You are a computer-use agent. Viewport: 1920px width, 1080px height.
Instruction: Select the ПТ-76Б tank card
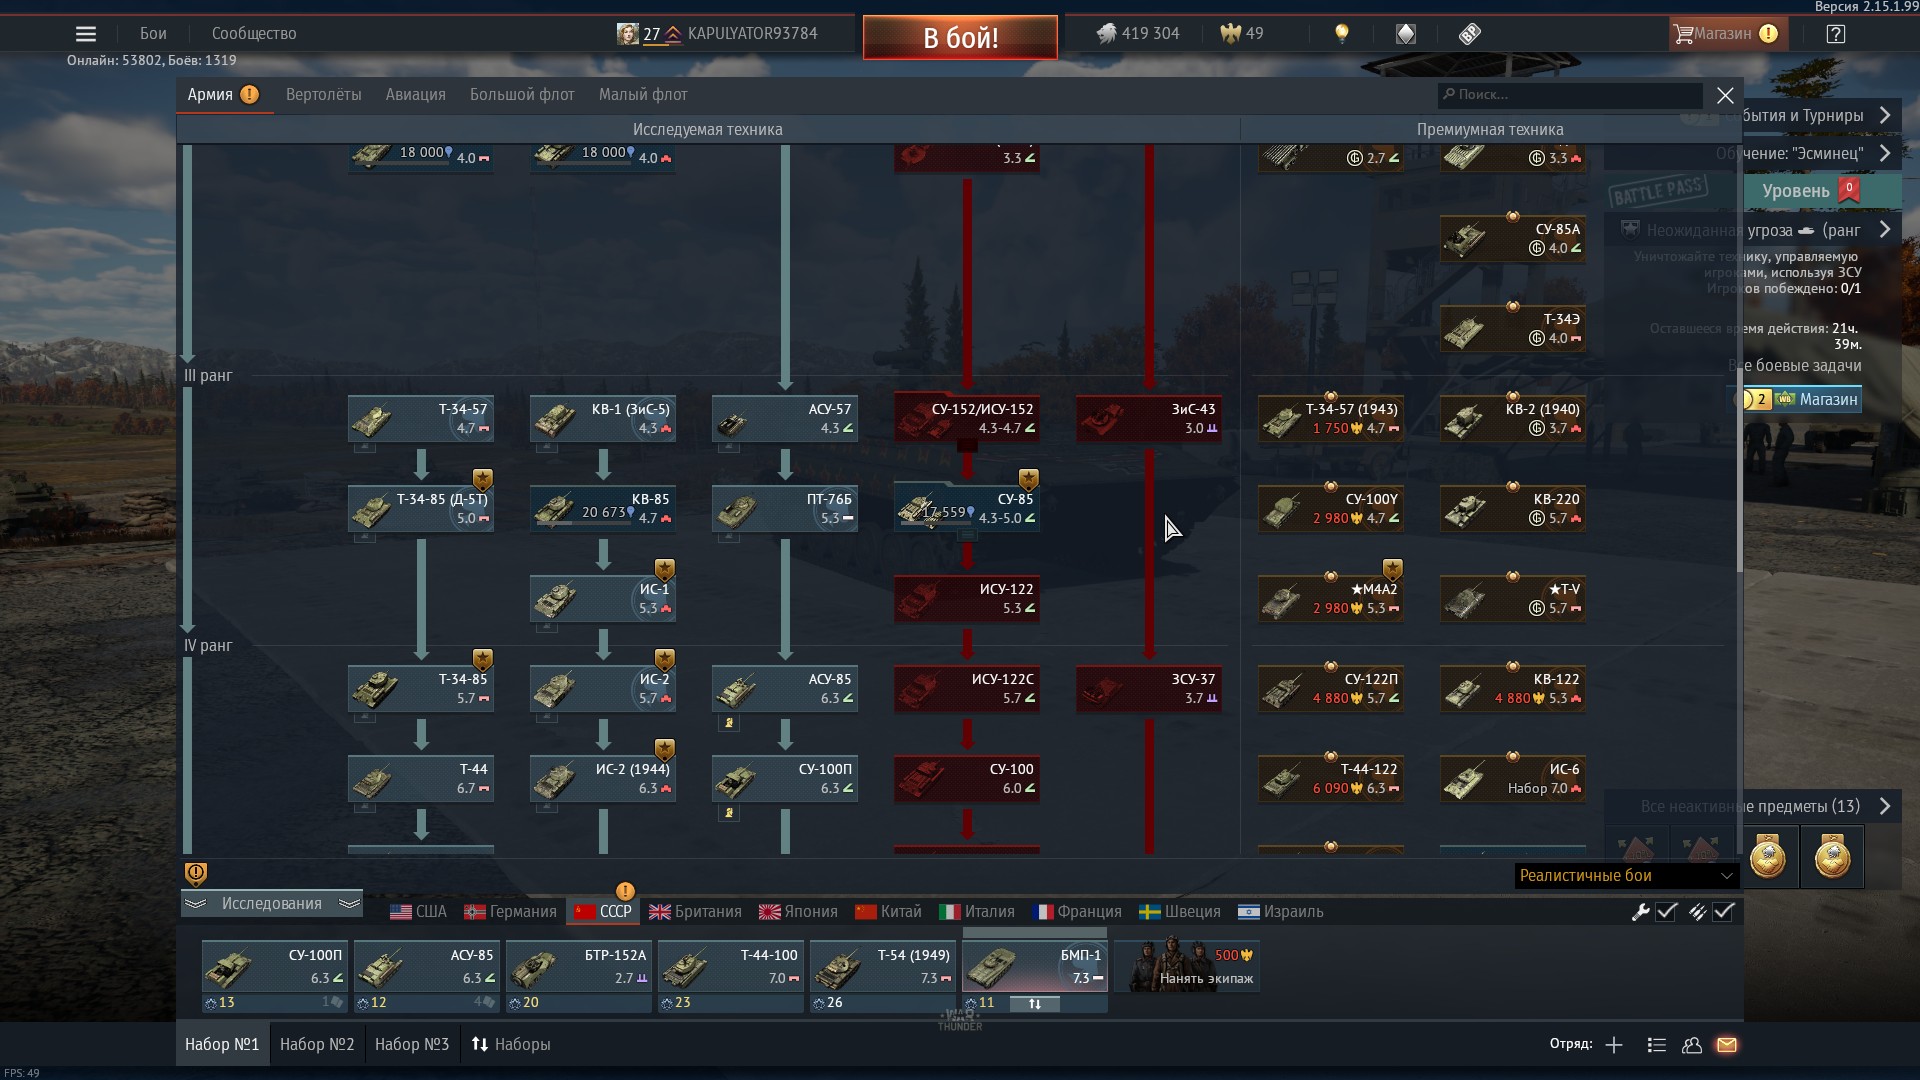pos(785,509)
